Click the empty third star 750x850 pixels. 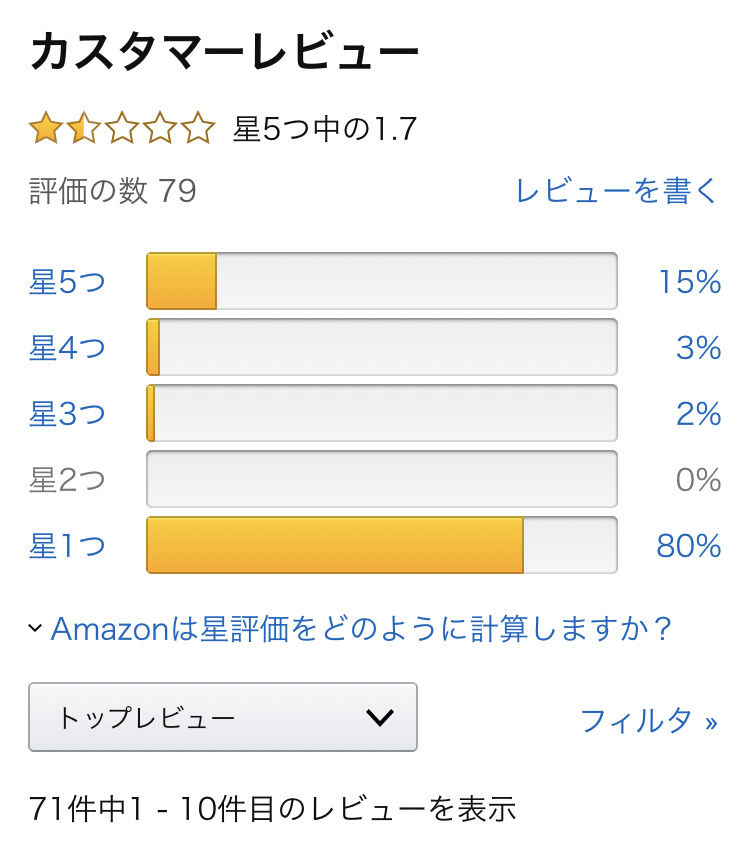[x=122, y=128]
